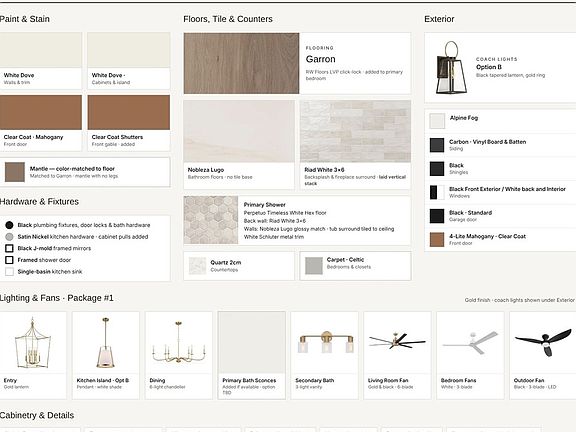The width and height of the screenshot is (576, 432).
Task: Click the Option B coach lights label
Action: click(489, 67)
